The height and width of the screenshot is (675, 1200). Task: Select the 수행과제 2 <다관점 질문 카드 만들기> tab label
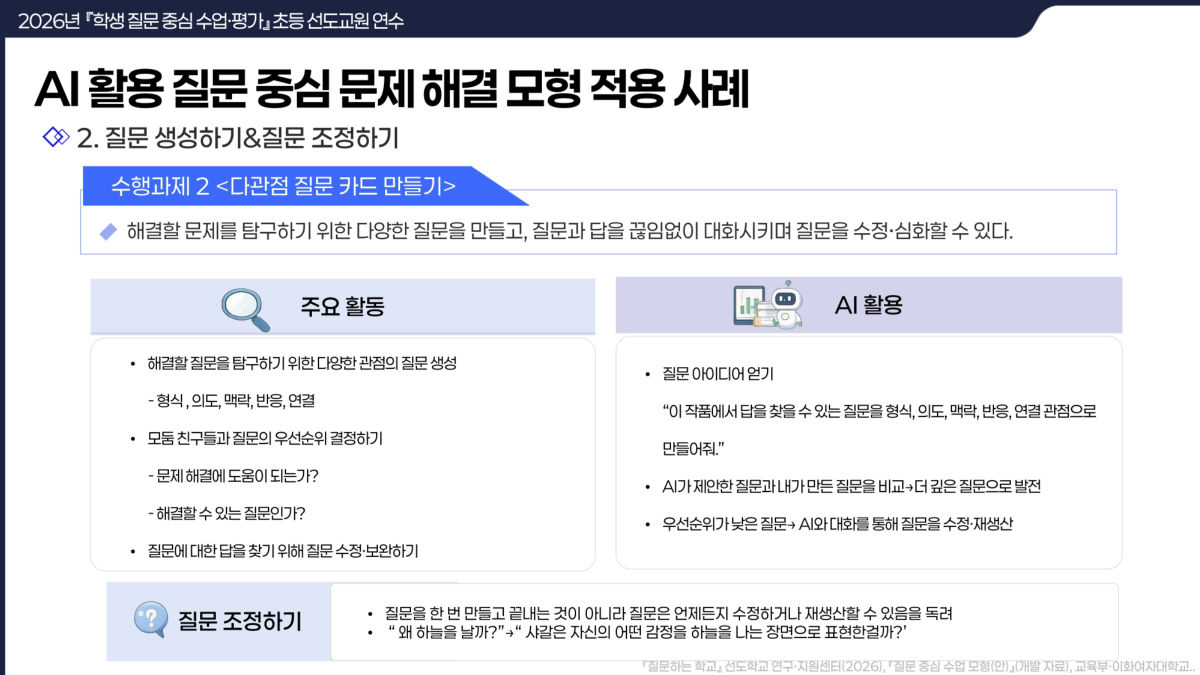pyautogui.click(x=284, y=186)
